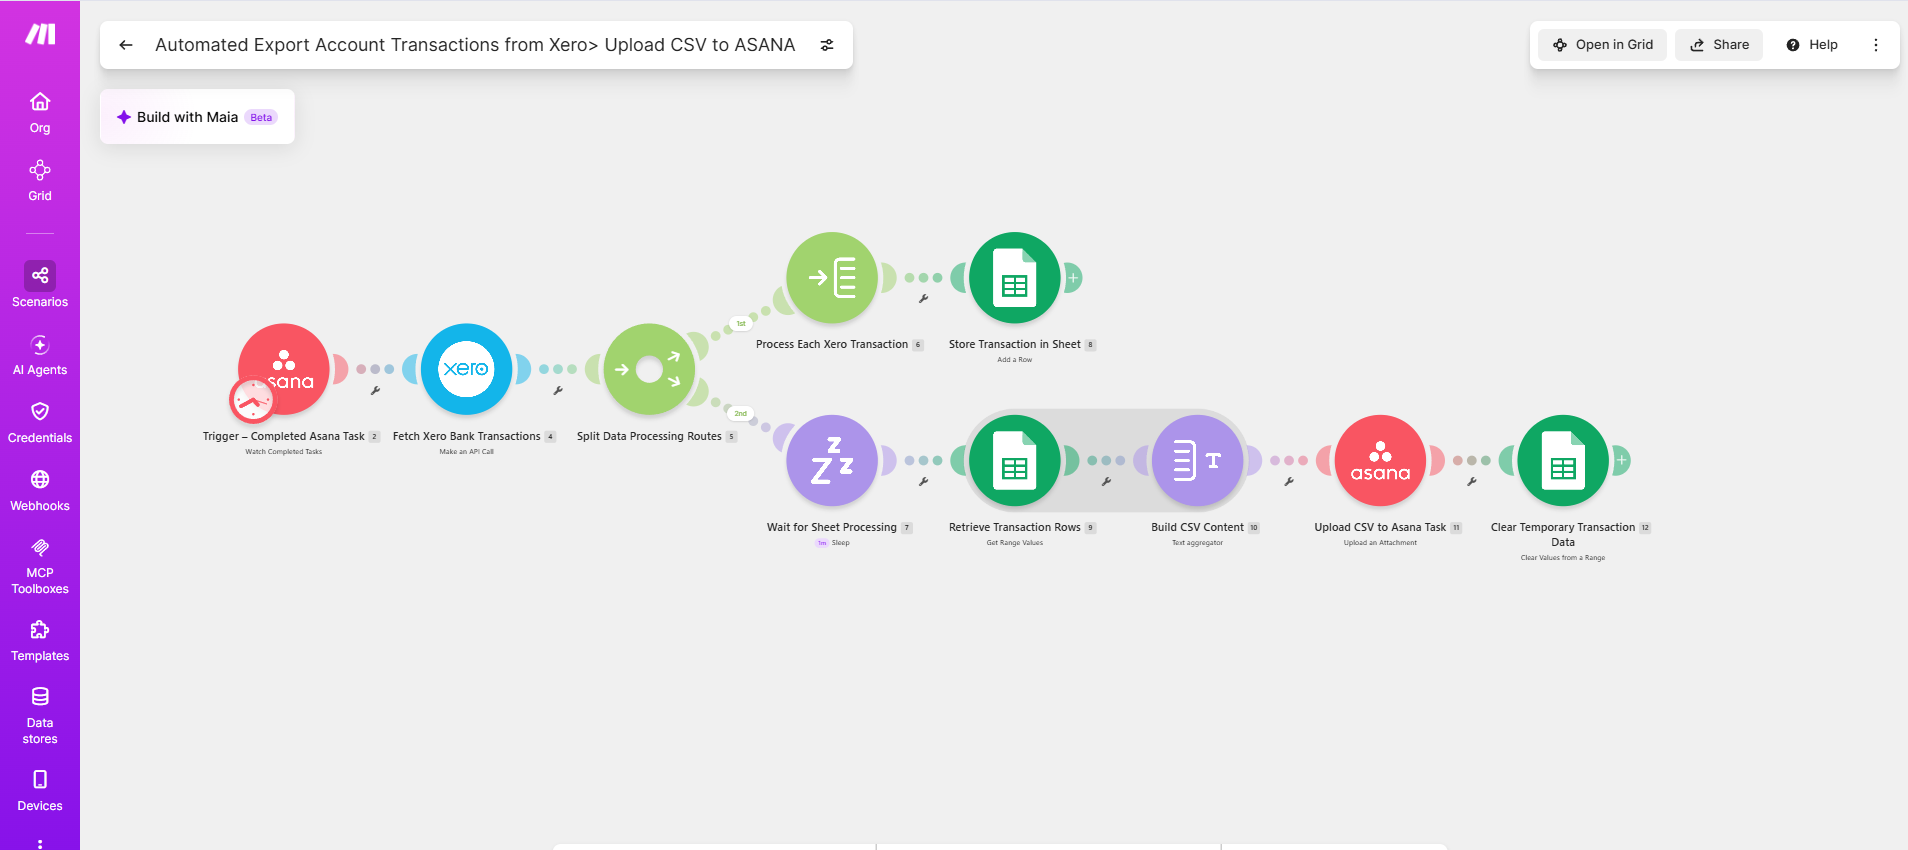
Task: Select the Split Data Processing Routes router
Action: tap(649, 369)
